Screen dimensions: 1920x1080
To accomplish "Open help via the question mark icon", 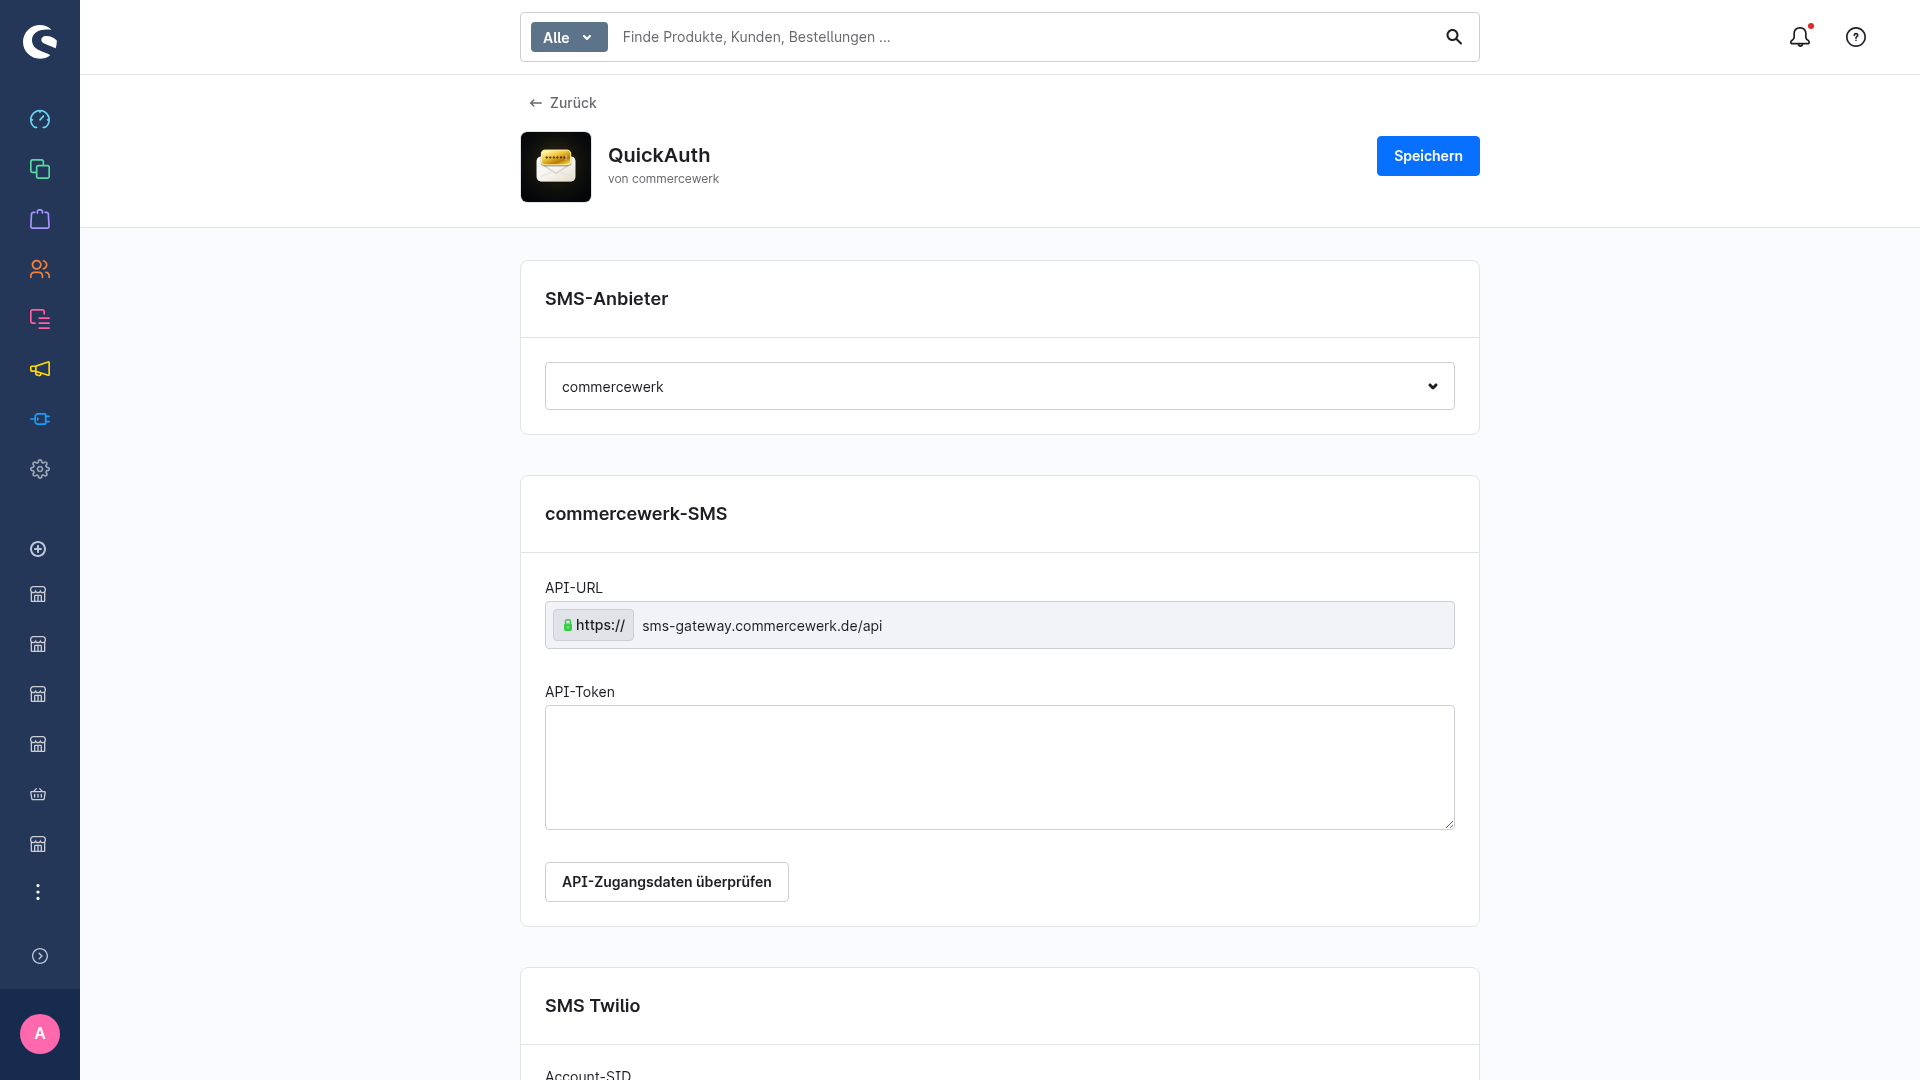I will tap(1856, 37).
